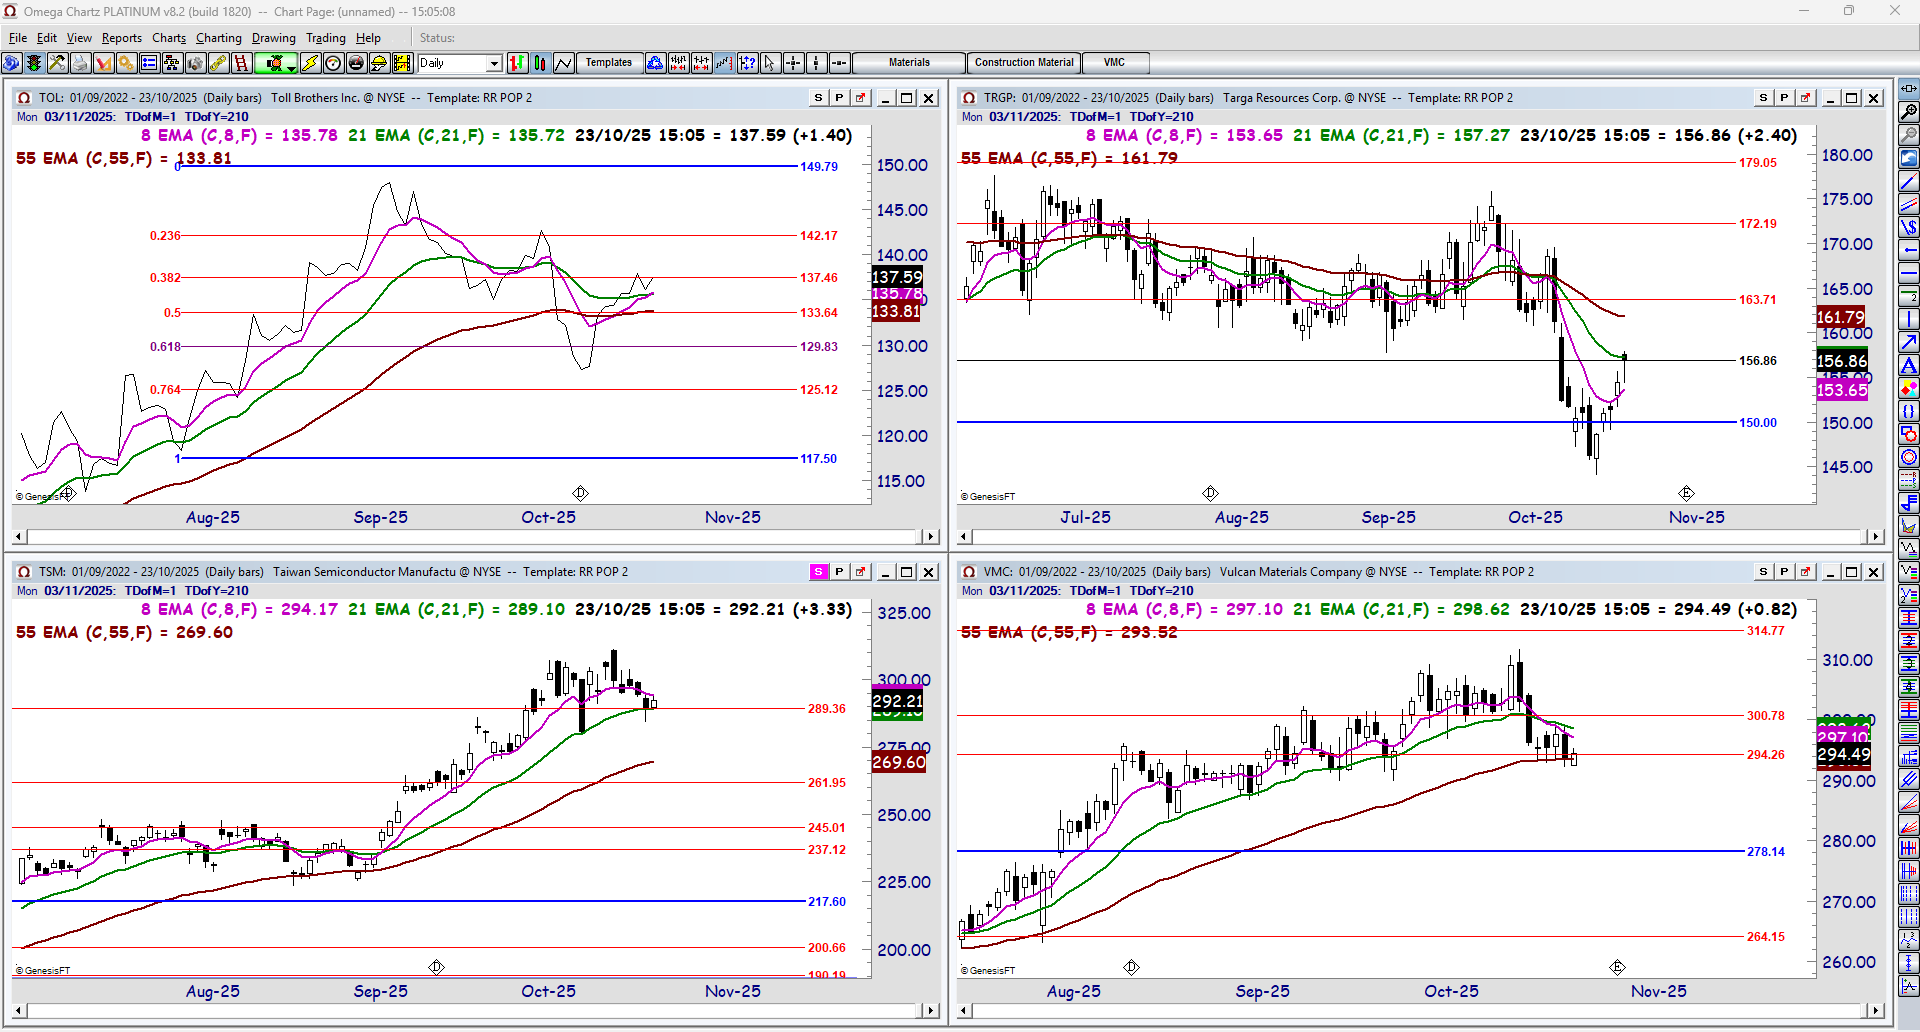The height and width of the screenshot is (1032, 1920).
Task: Toggle the magenta S button on TSM chart
Action: pyautogui.click(x=818, y=572)
